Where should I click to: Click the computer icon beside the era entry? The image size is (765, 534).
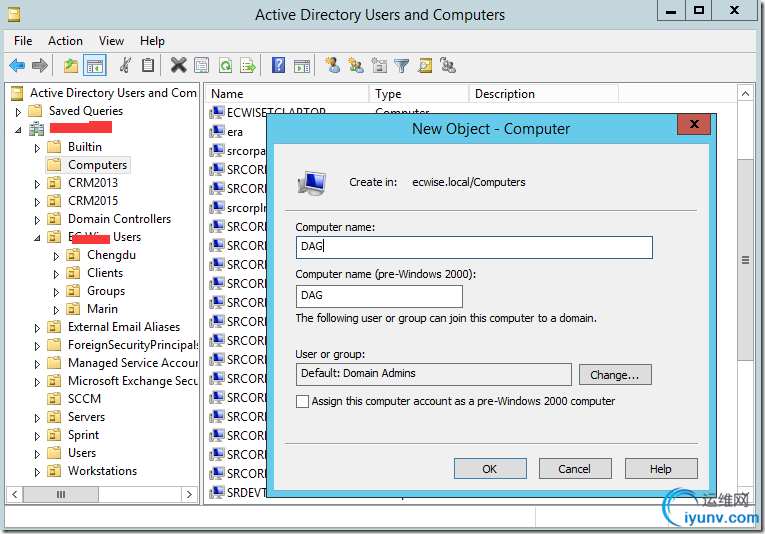tap(217, 132)
